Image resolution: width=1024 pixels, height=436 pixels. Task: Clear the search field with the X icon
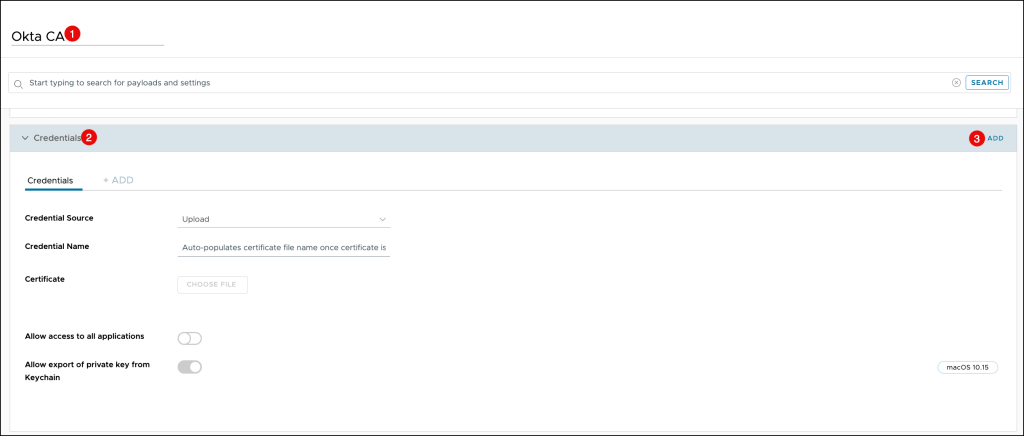point(956,83)
